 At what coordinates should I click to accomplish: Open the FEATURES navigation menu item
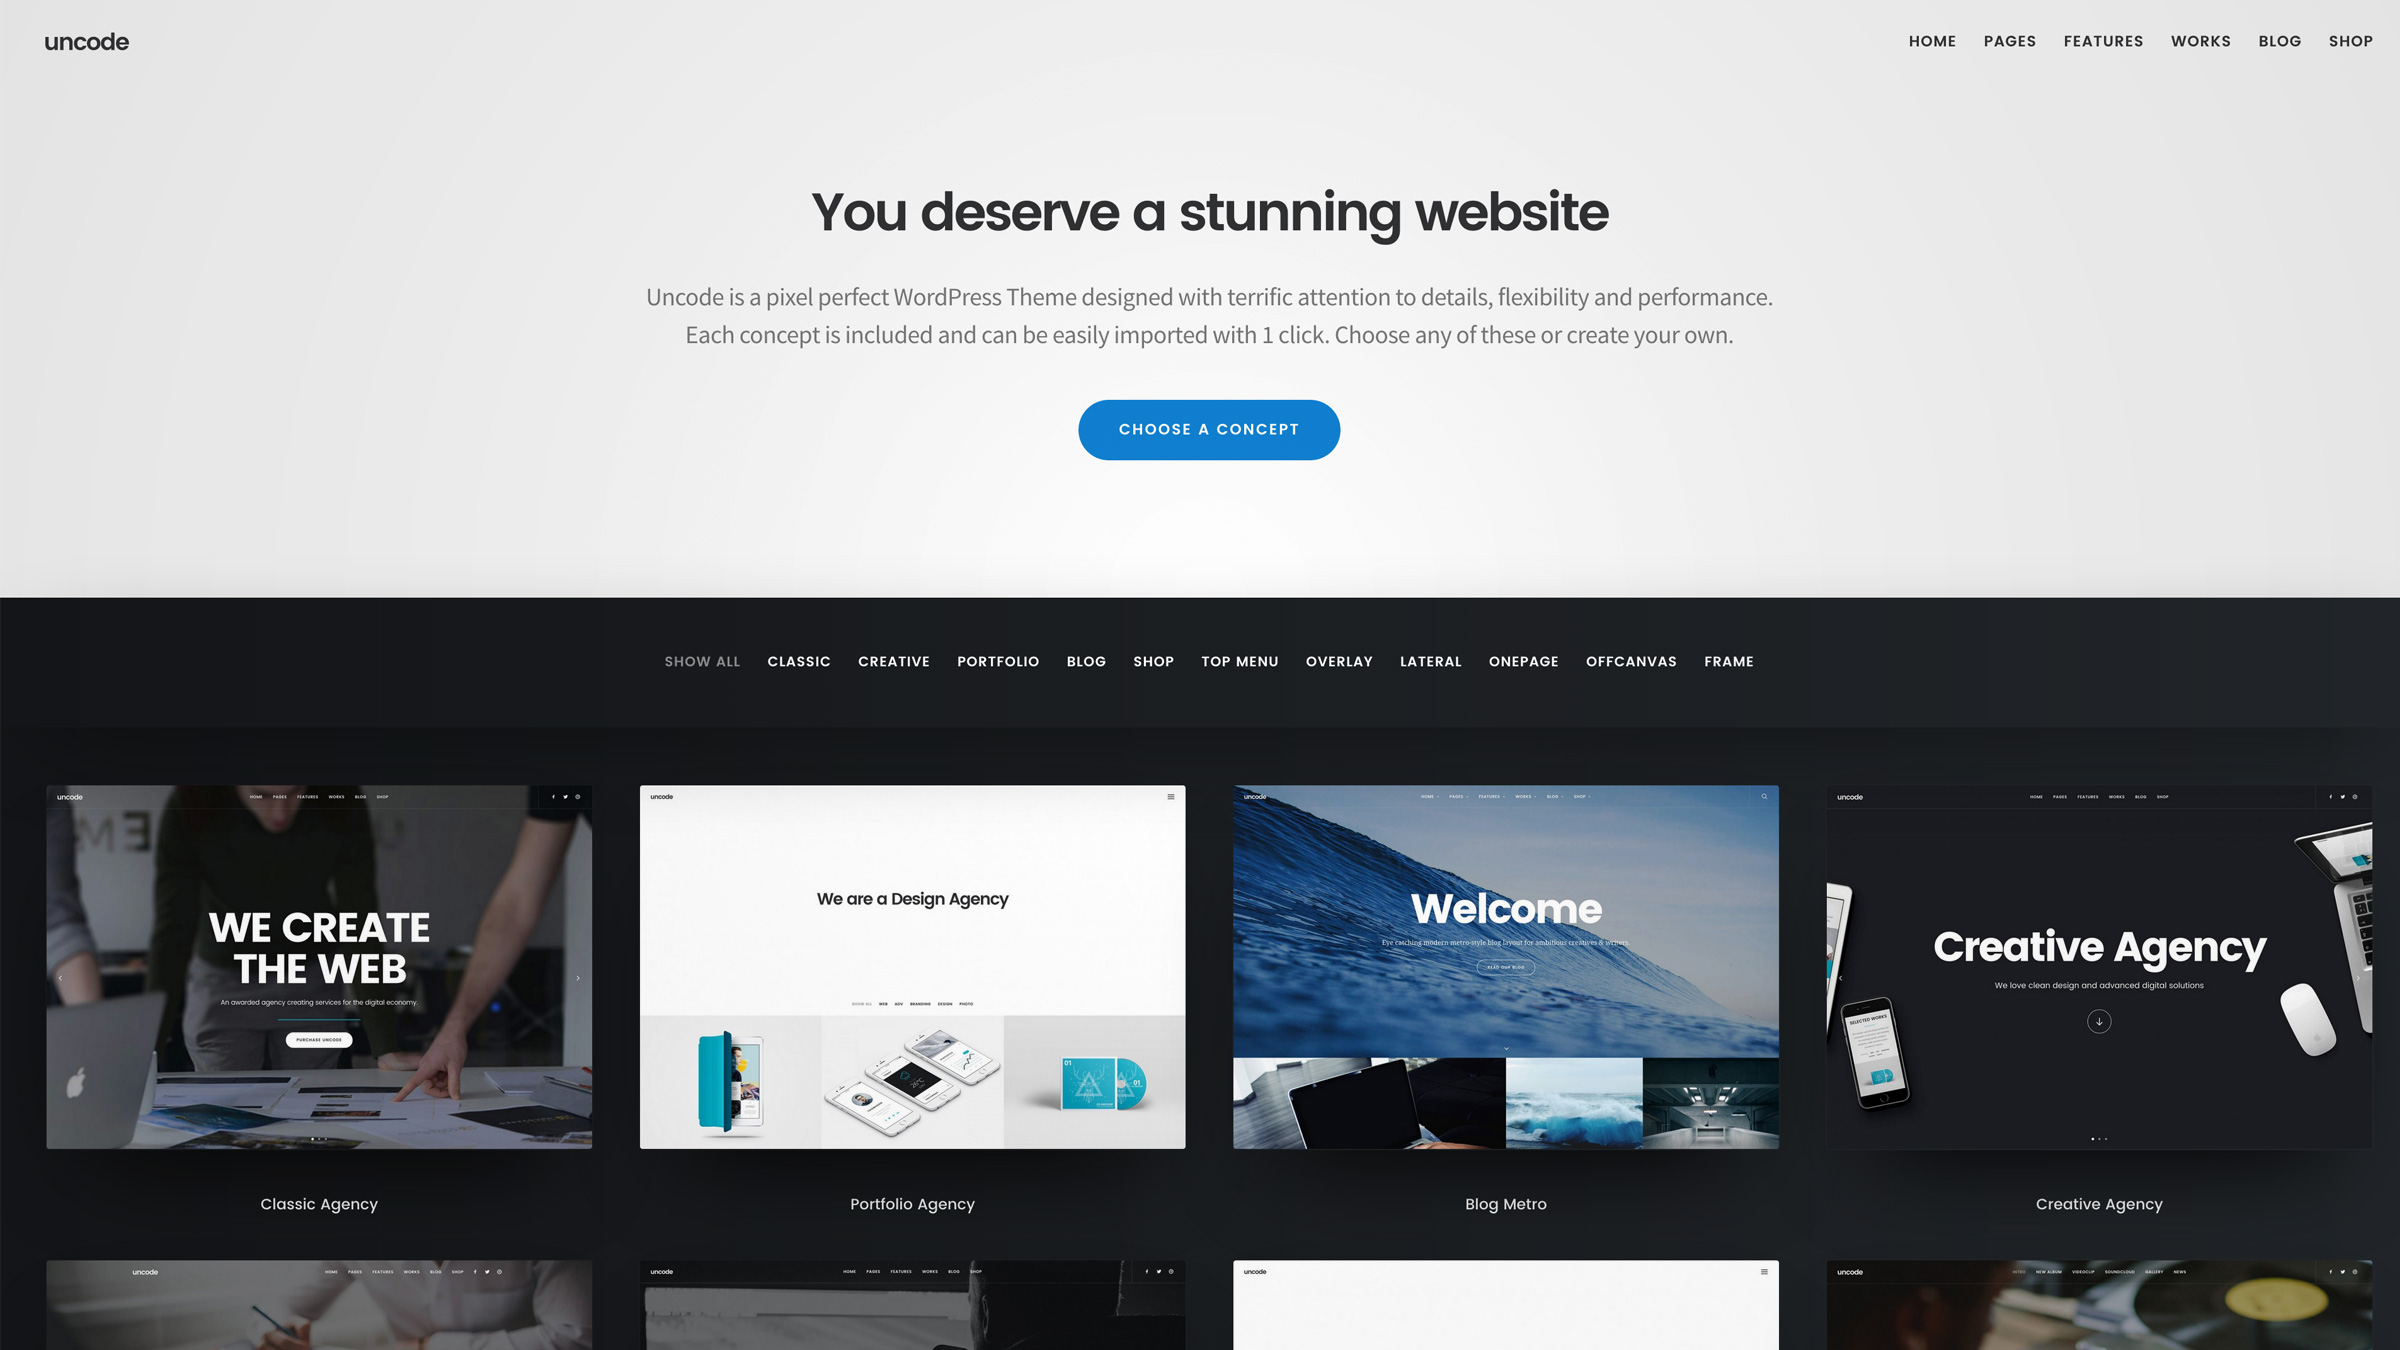pyautogui.click(x=2103, y=41)
